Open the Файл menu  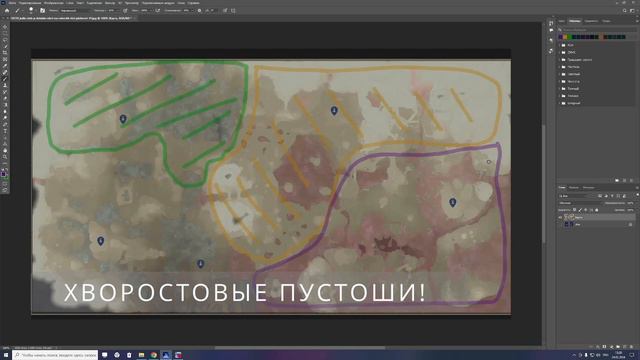(x=12, y=3)
